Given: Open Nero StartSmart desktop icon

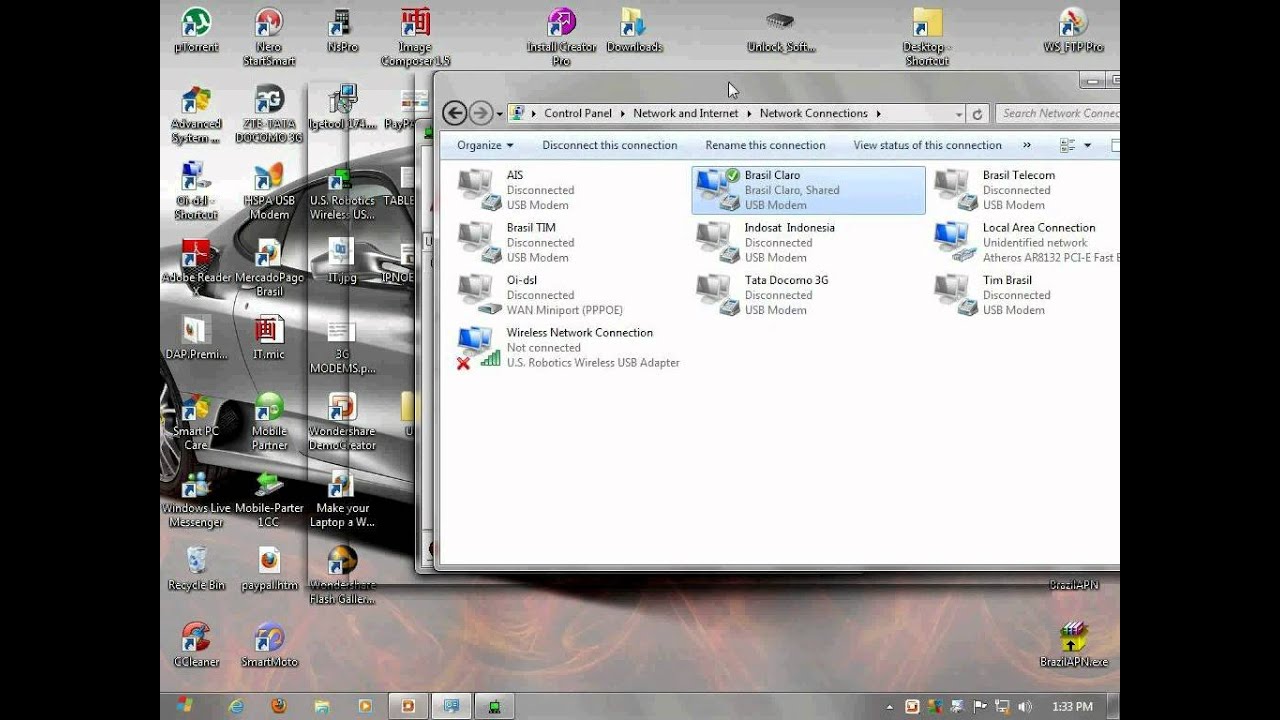Looking at the screenshot, I should click(269, 37).
